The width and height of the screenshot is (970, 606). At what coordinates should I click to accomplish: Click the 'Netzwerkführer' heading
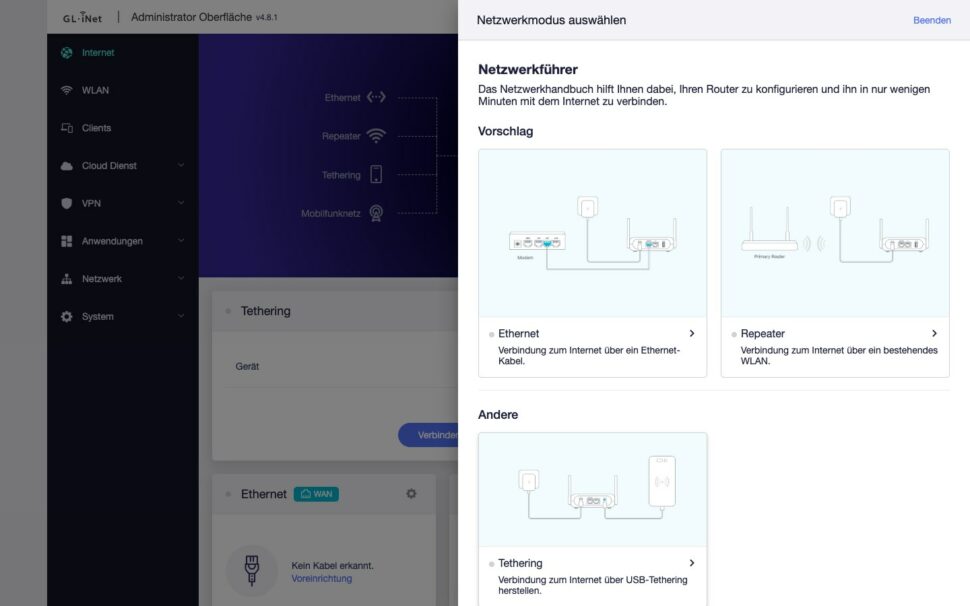(528, 69)
